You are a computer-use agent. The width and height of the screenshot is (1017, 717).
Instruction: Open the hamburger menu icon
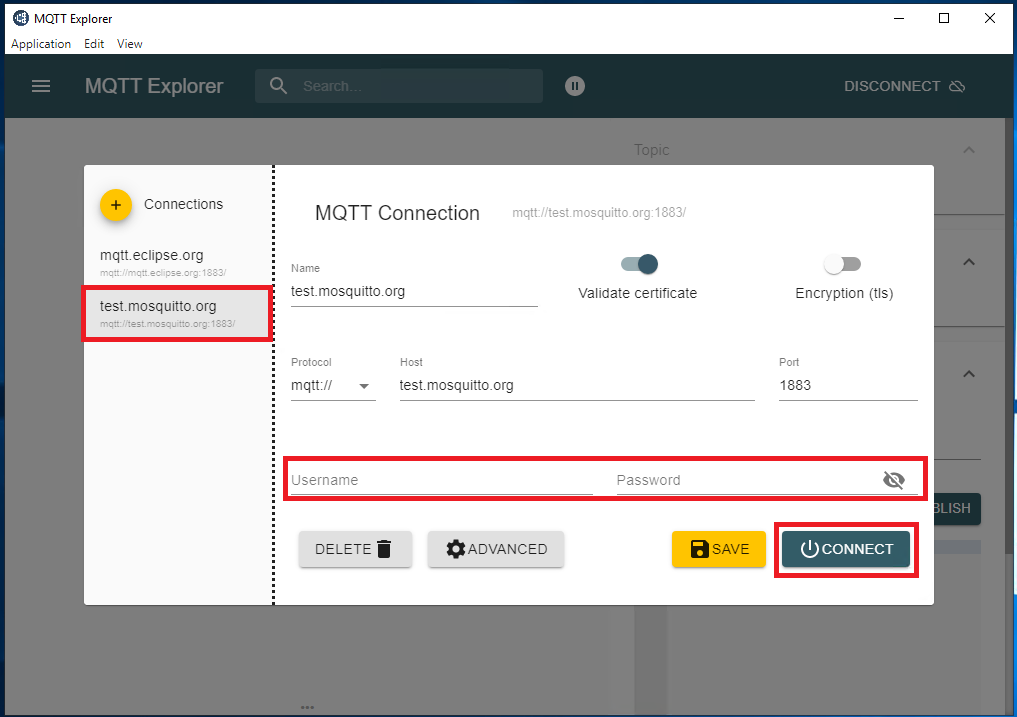[41, 86]
